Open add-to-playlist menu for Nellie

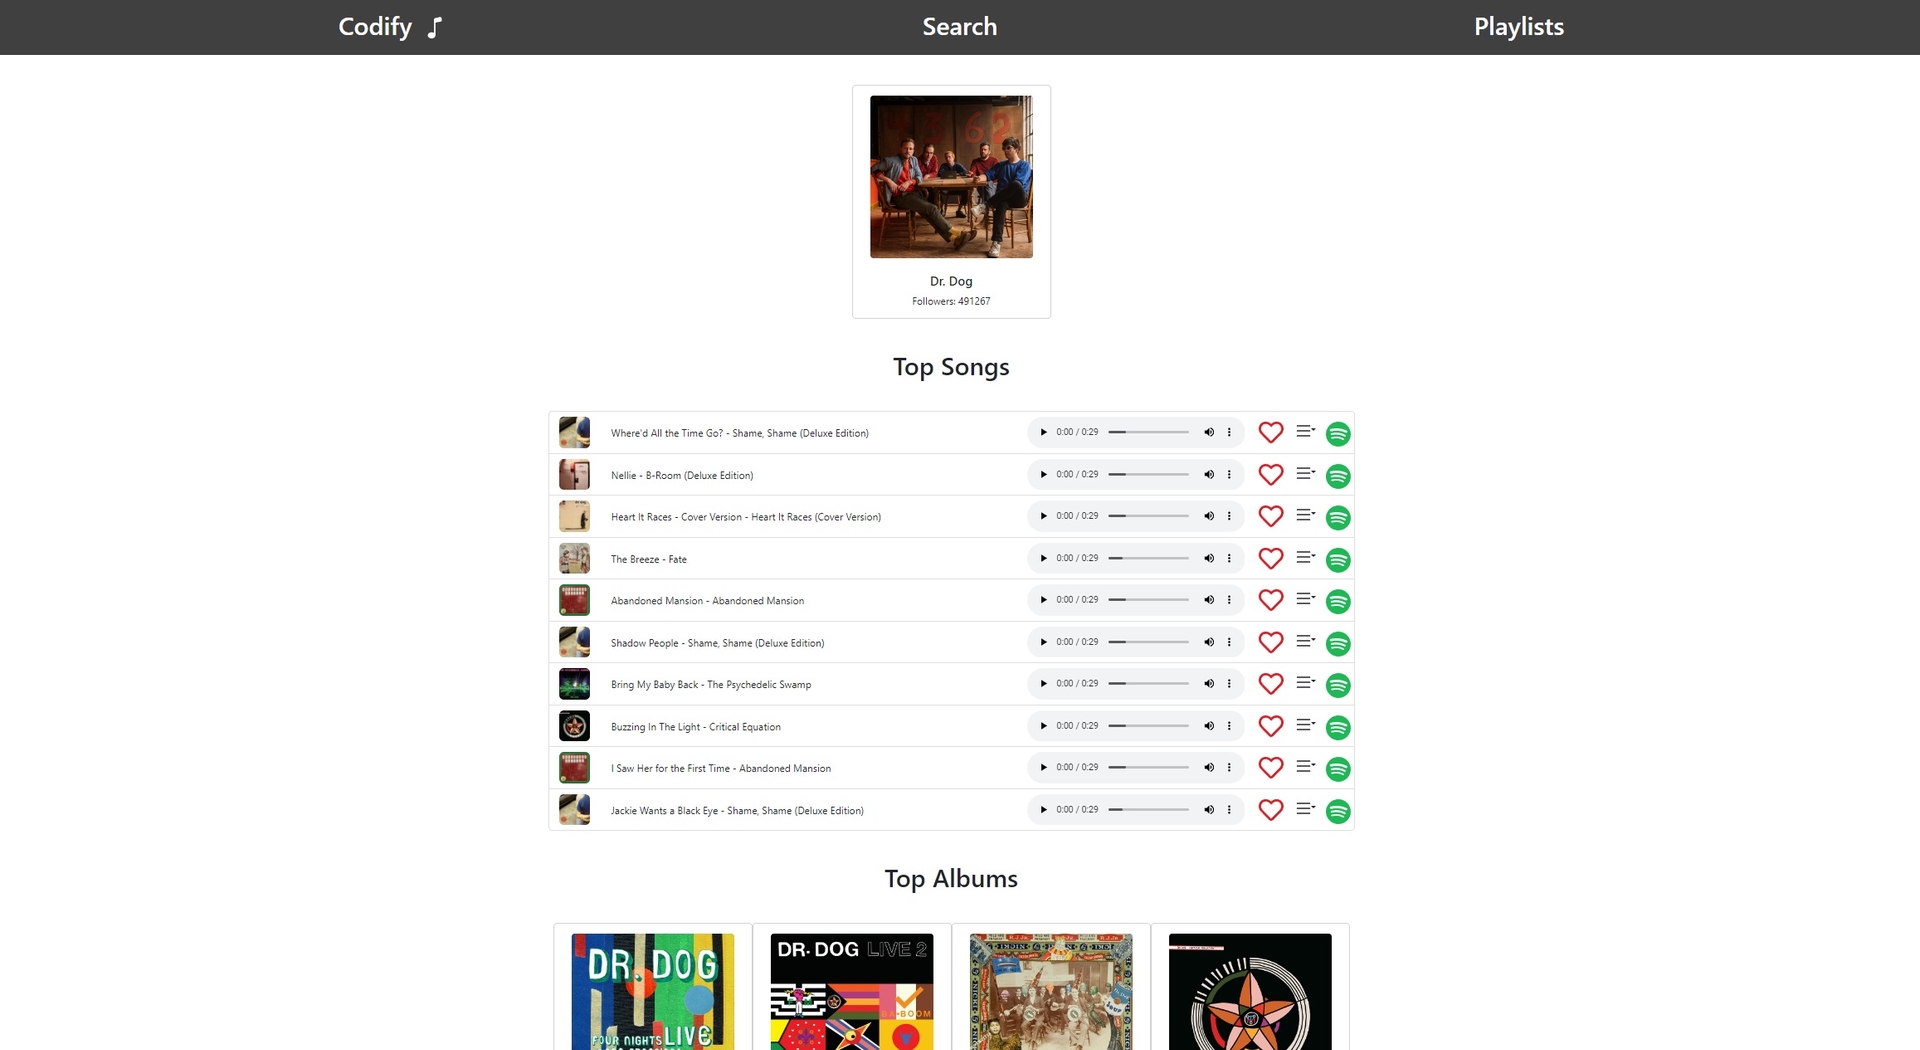(1305, 474)
